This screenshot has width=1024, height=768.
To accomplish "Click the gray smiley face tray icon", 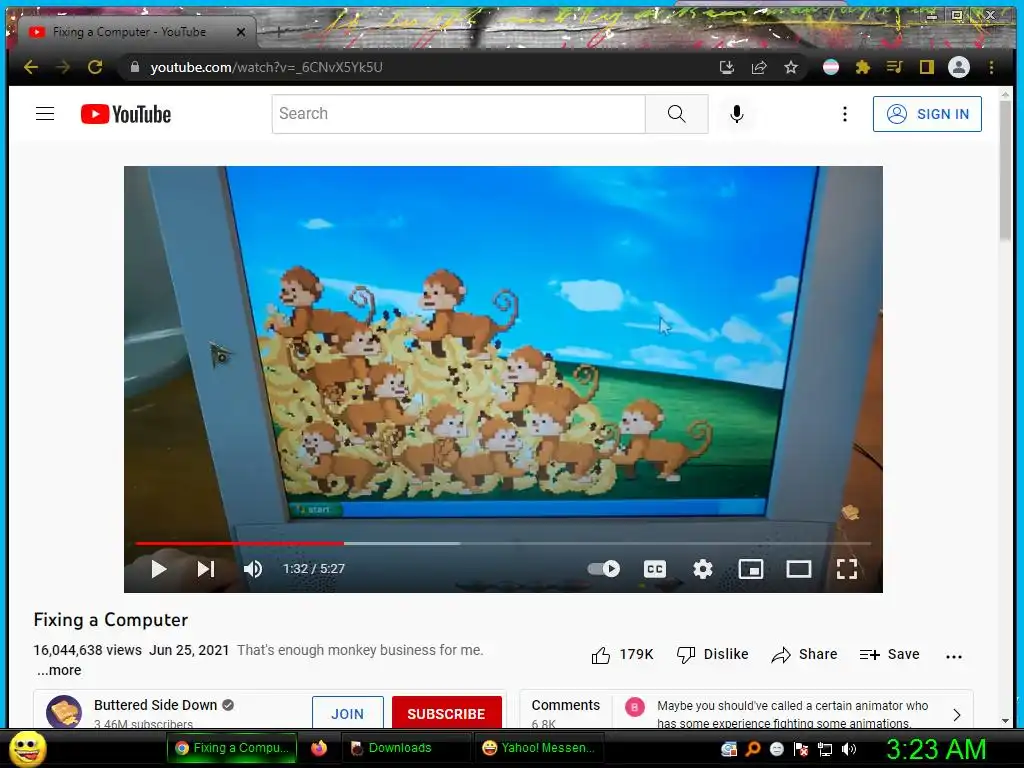I will tap(776, 749).
